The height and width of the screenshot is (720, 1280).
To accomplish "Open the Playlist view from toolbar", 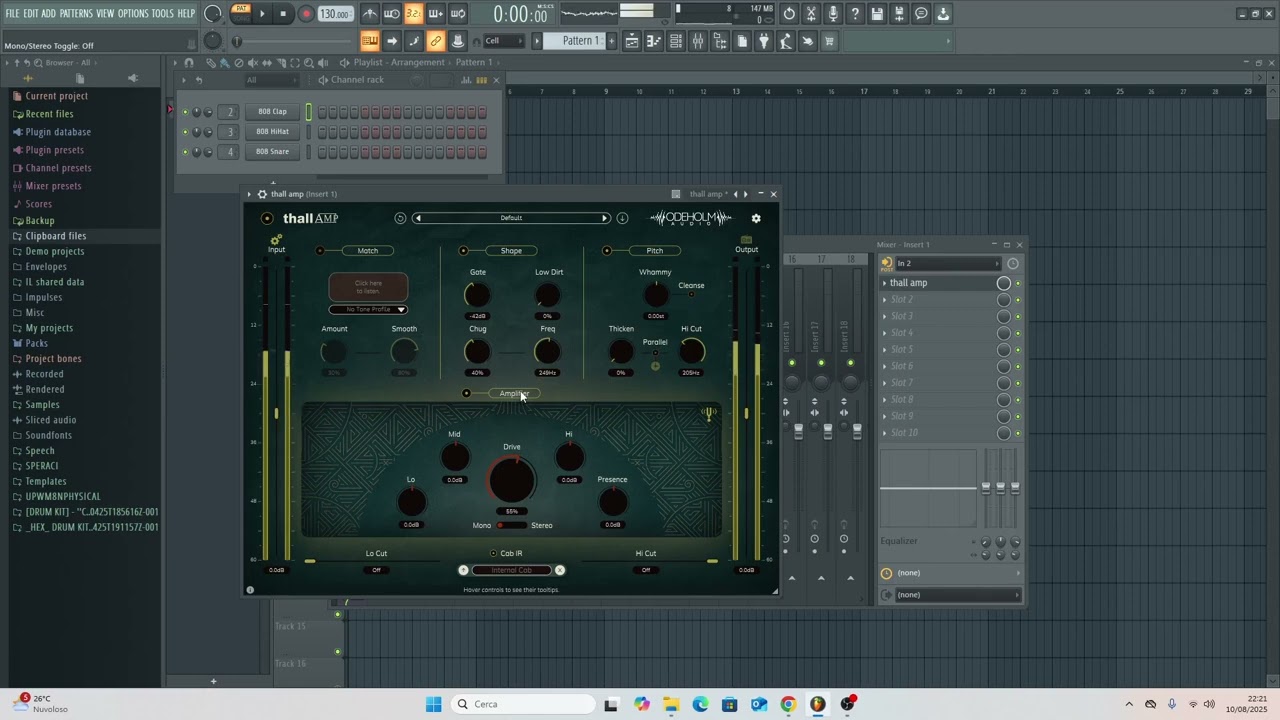I will coord(632,41).
